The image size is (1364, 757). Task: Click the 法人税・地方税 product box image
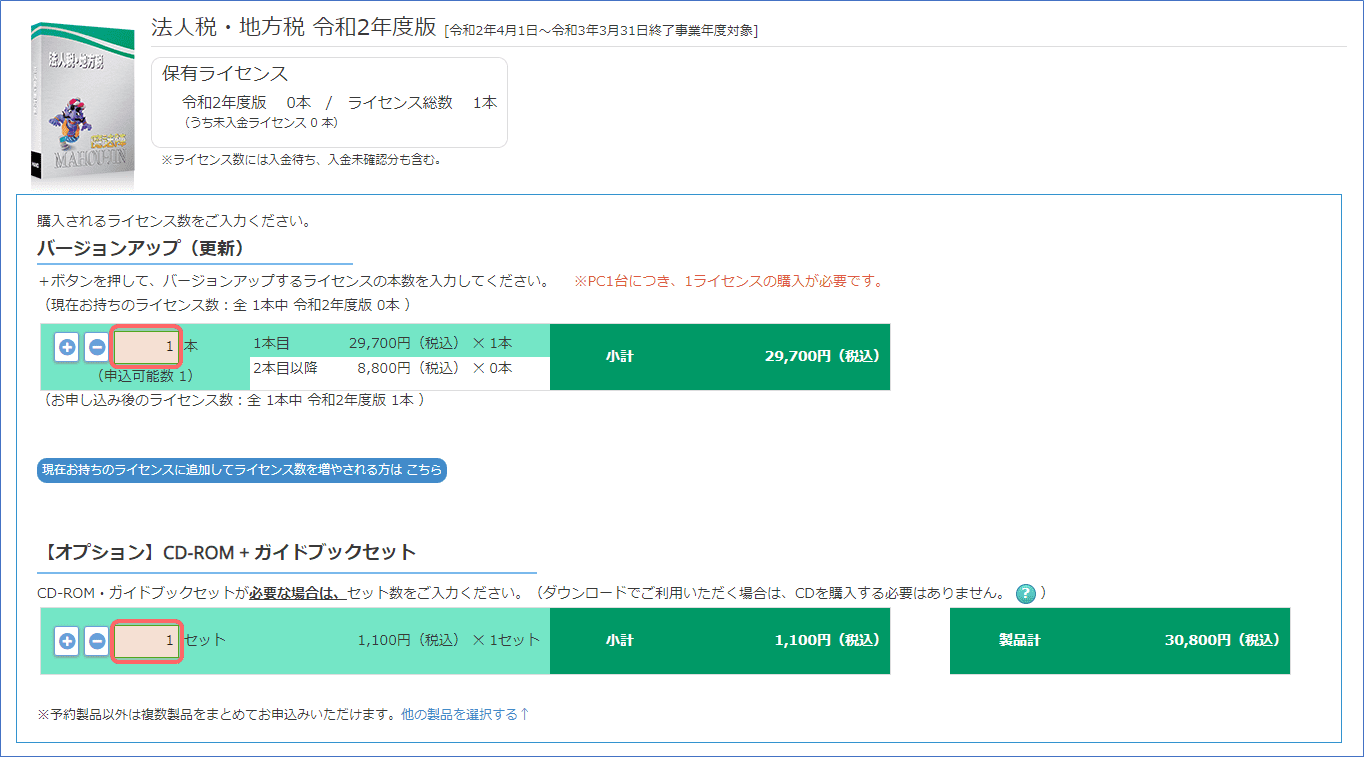pyautogui.click(x=84, y=104)
